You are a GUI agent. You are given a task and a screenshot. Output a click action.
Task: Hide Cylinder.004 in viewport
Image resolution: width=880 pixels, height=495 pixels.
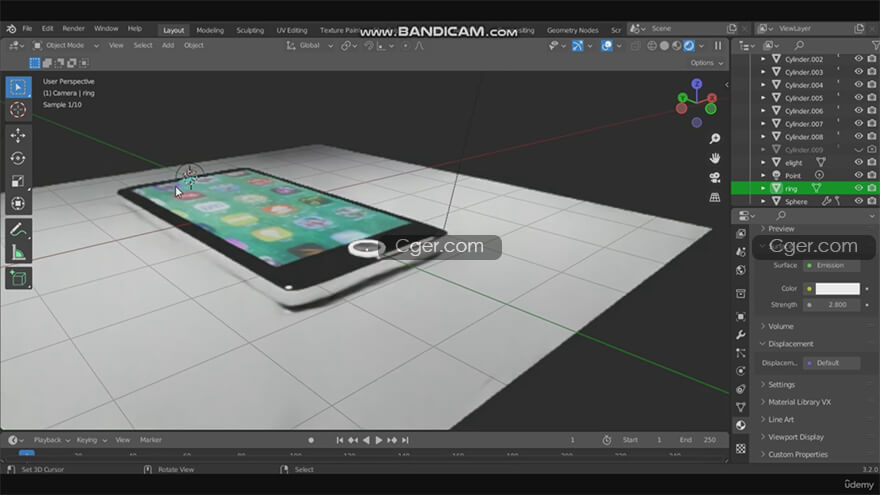coord(859,85)
